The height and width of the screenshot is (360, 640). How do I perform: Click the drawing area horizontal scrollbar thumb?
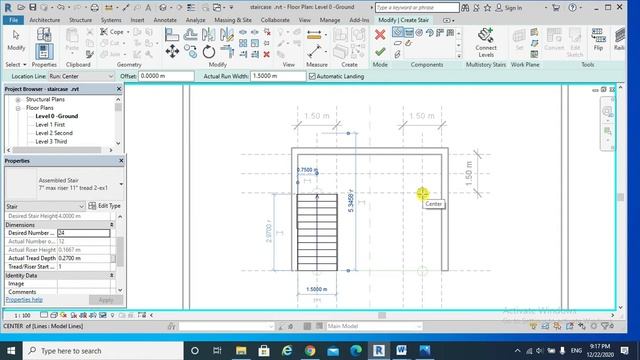(x=382, y=315)
